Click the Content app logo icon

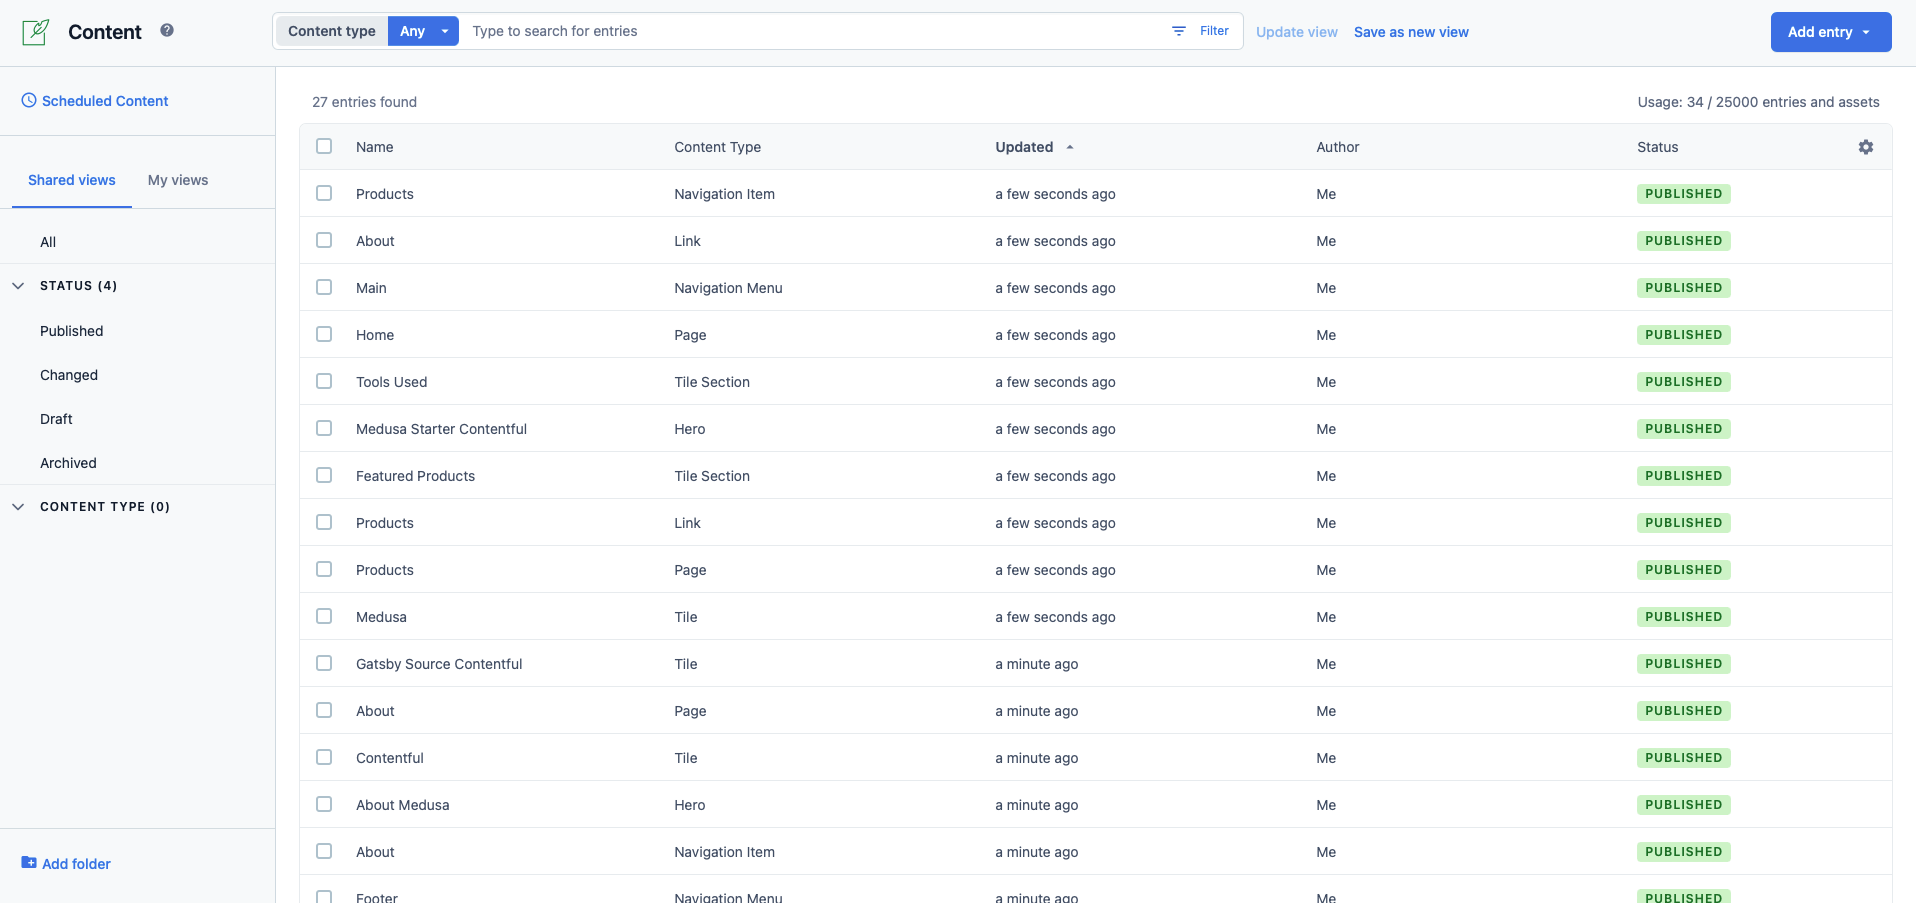point(36,32)
